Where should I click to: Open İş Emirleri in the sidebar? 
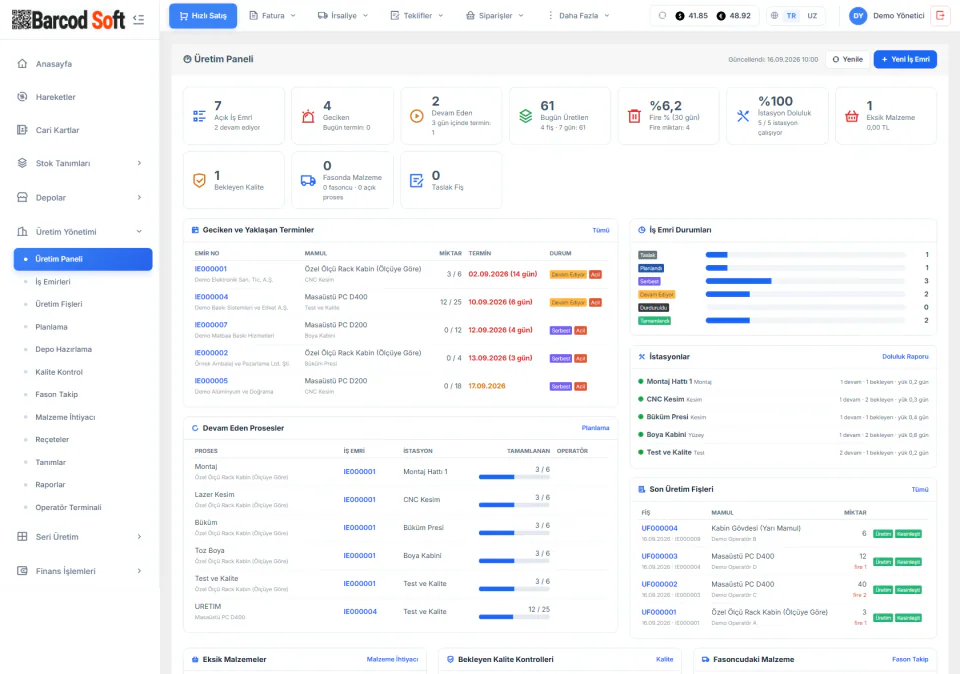click(x=53, y=282)
